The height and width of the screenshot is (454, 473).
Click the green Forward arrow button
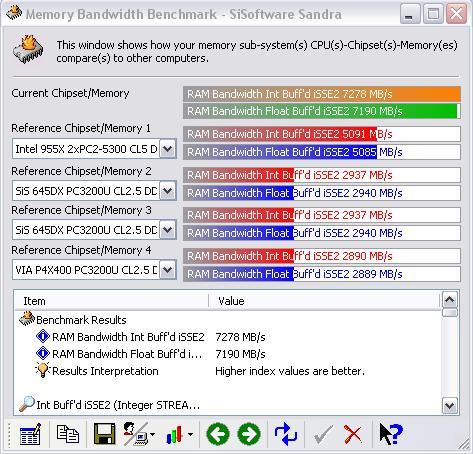[249, 434]
